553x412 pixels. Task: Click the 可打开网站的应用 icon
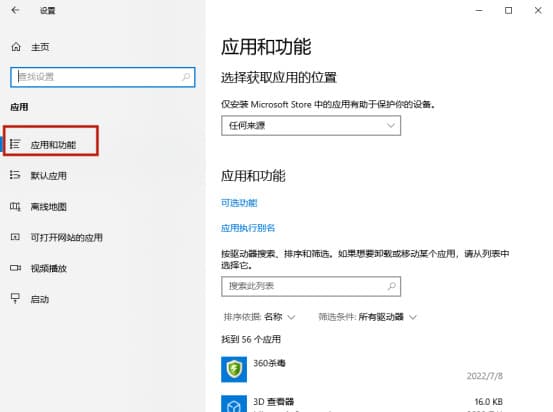click(15, 237)
